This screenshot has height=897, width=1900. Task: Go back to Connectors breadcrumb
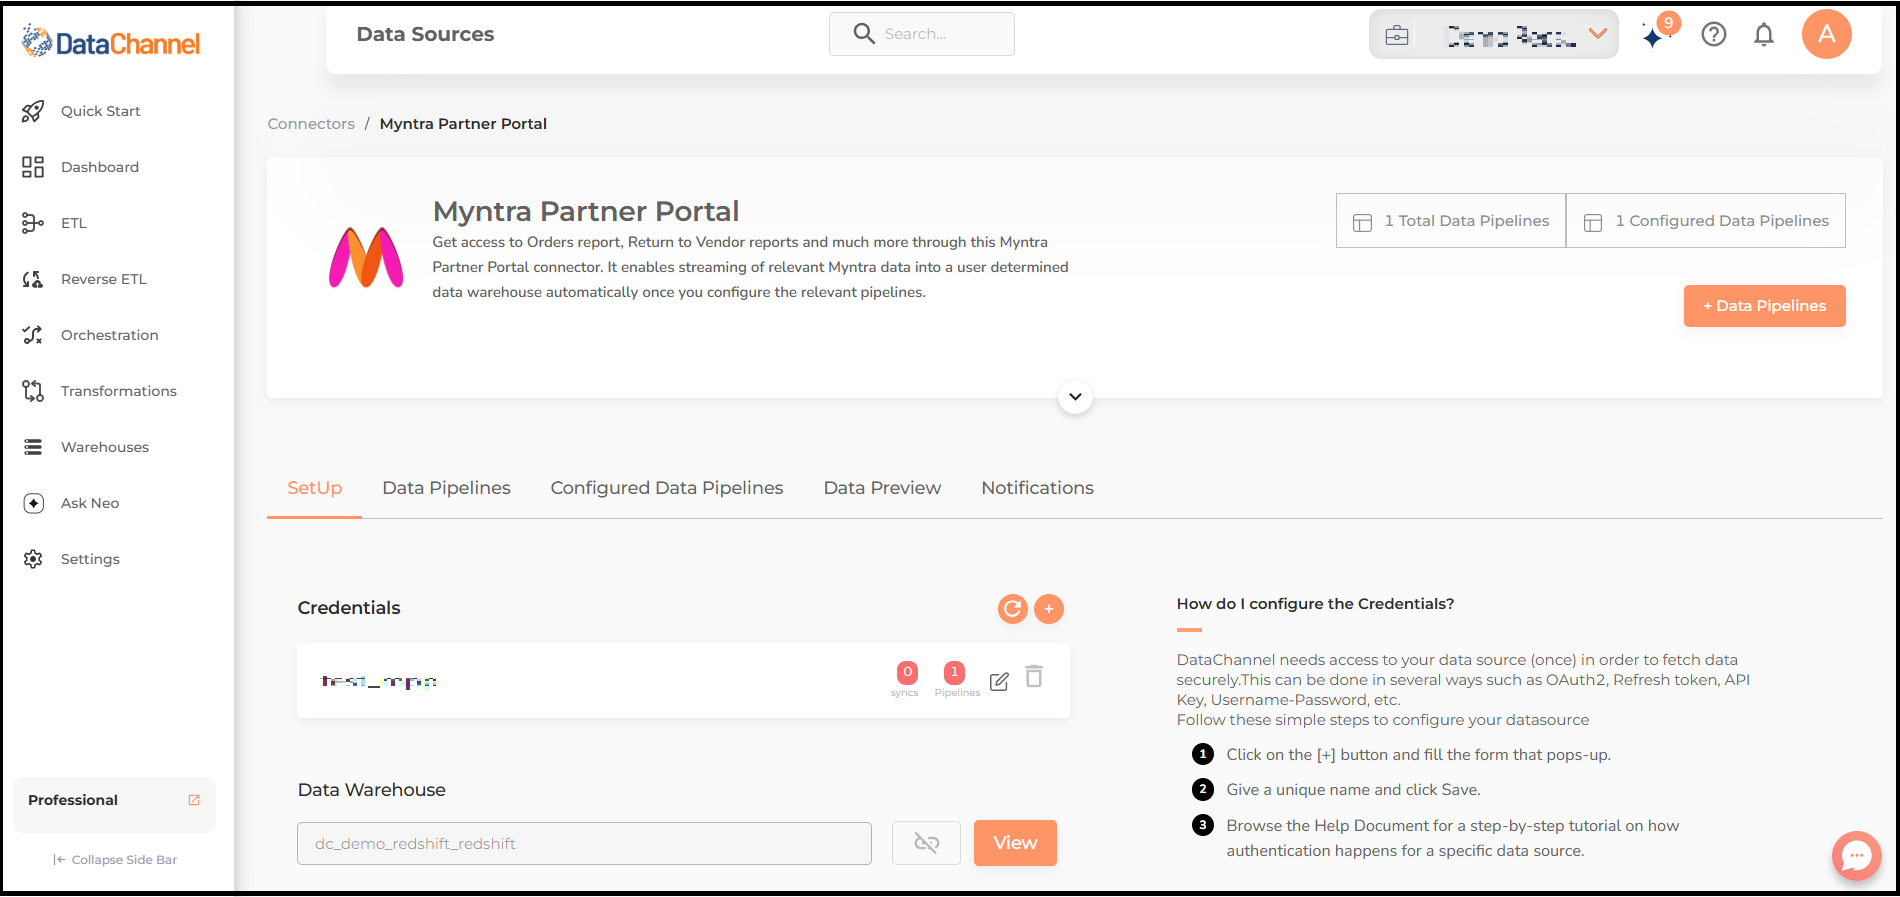(x=311, y=124)
